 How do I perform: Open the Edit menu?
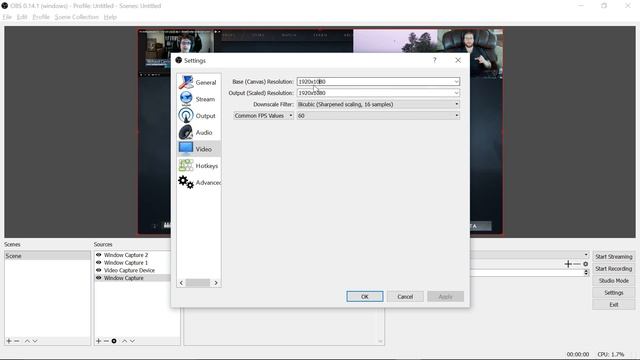22,17
